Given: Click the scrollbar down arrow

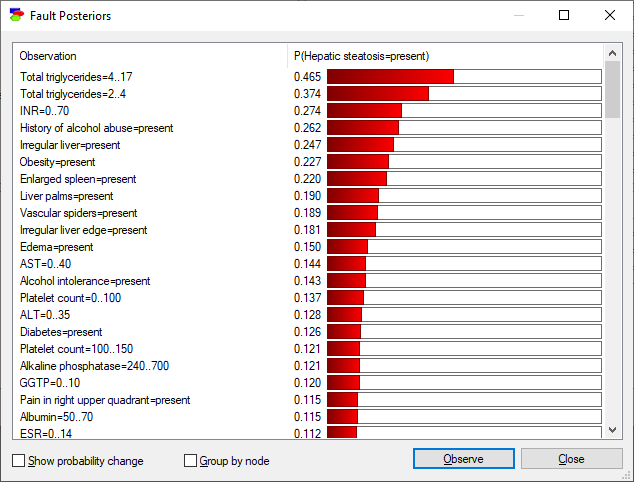Looking at the screenshot, I should [612, 430].
